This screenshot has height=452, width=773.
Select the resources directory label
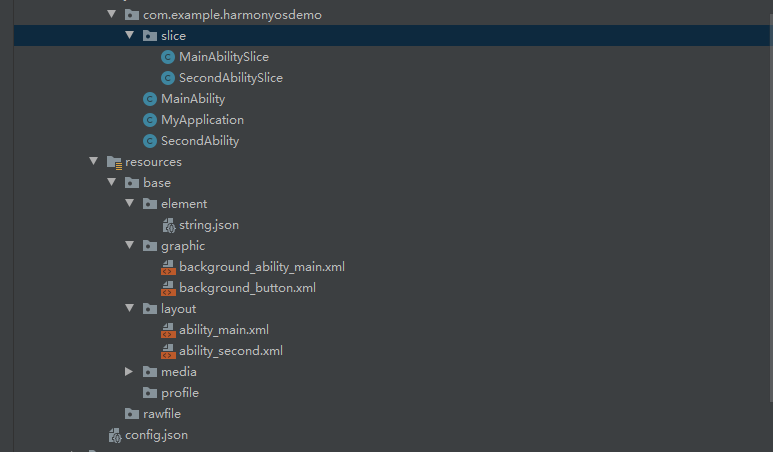tap(153, 162)
